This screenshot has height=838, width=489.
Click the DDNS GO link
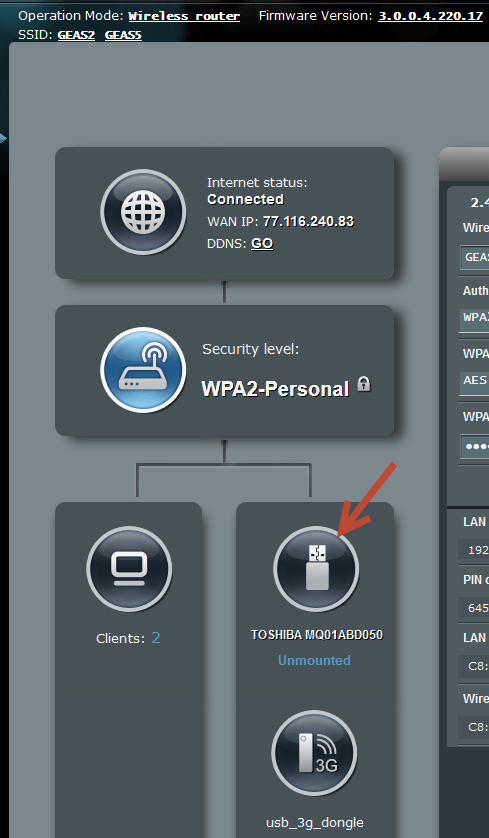pyautogui.click(x=262, y=243)
